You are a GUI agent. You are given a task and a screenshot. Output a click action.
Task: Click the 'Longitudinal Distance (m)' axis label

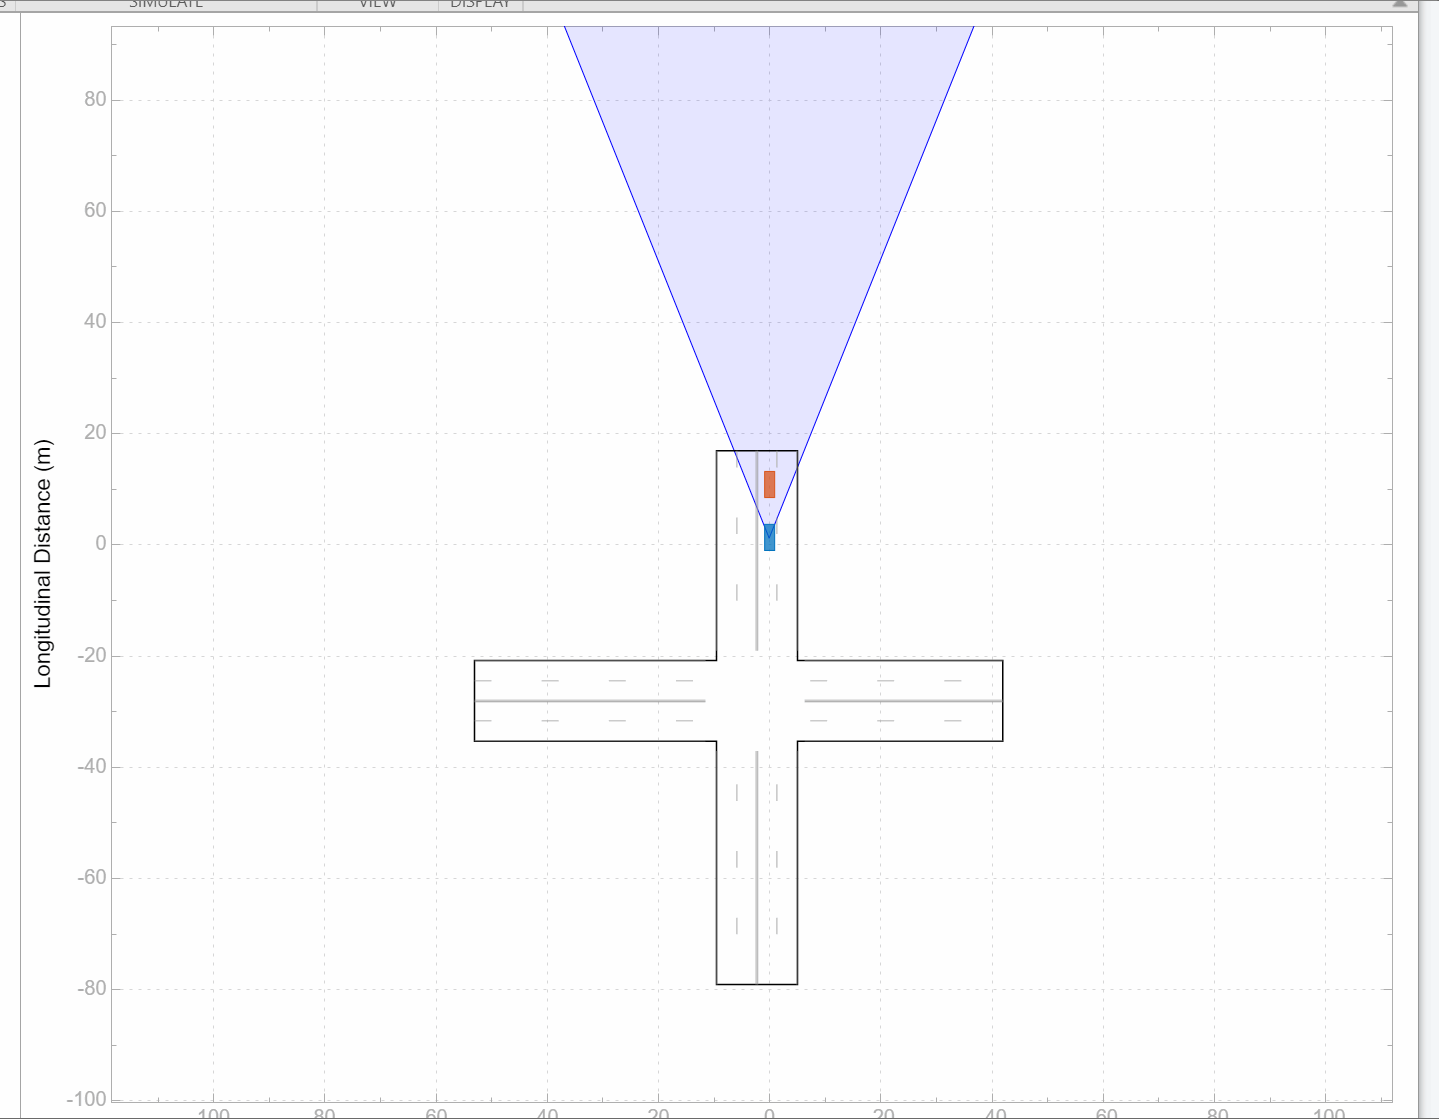[x=43, y=564]
